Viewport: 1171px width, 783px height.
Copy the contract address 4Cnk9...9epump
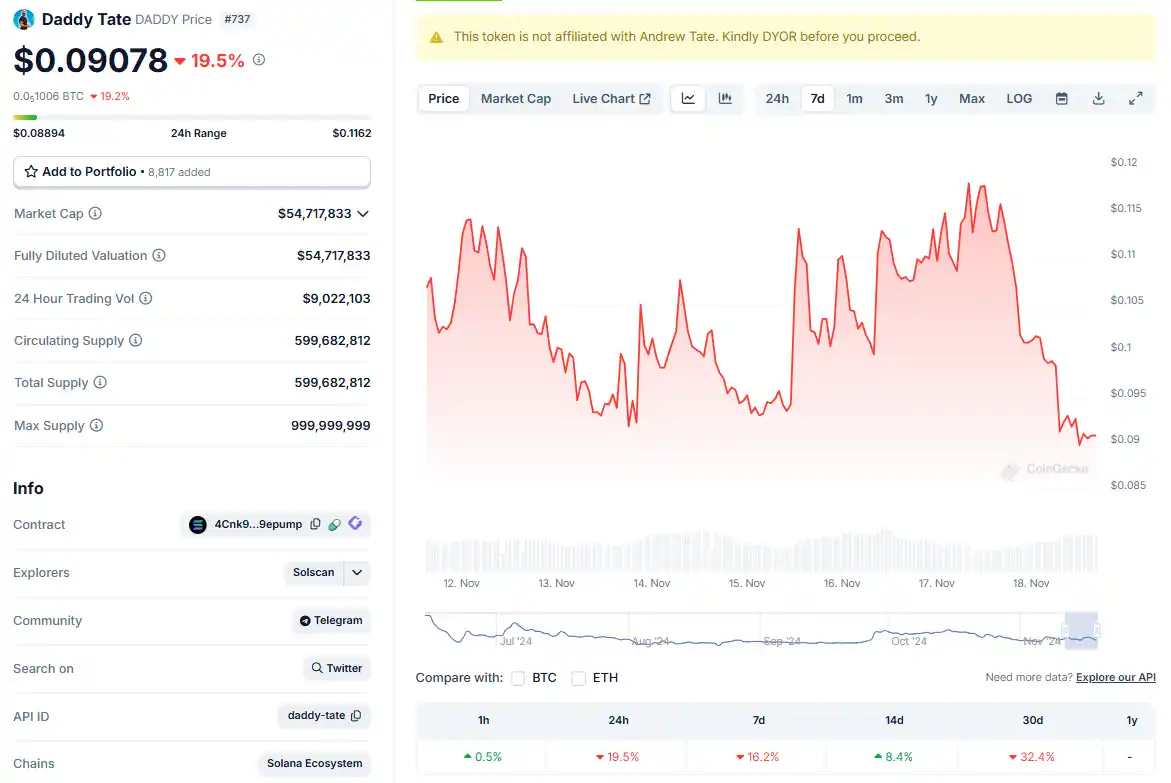point(315,524)
